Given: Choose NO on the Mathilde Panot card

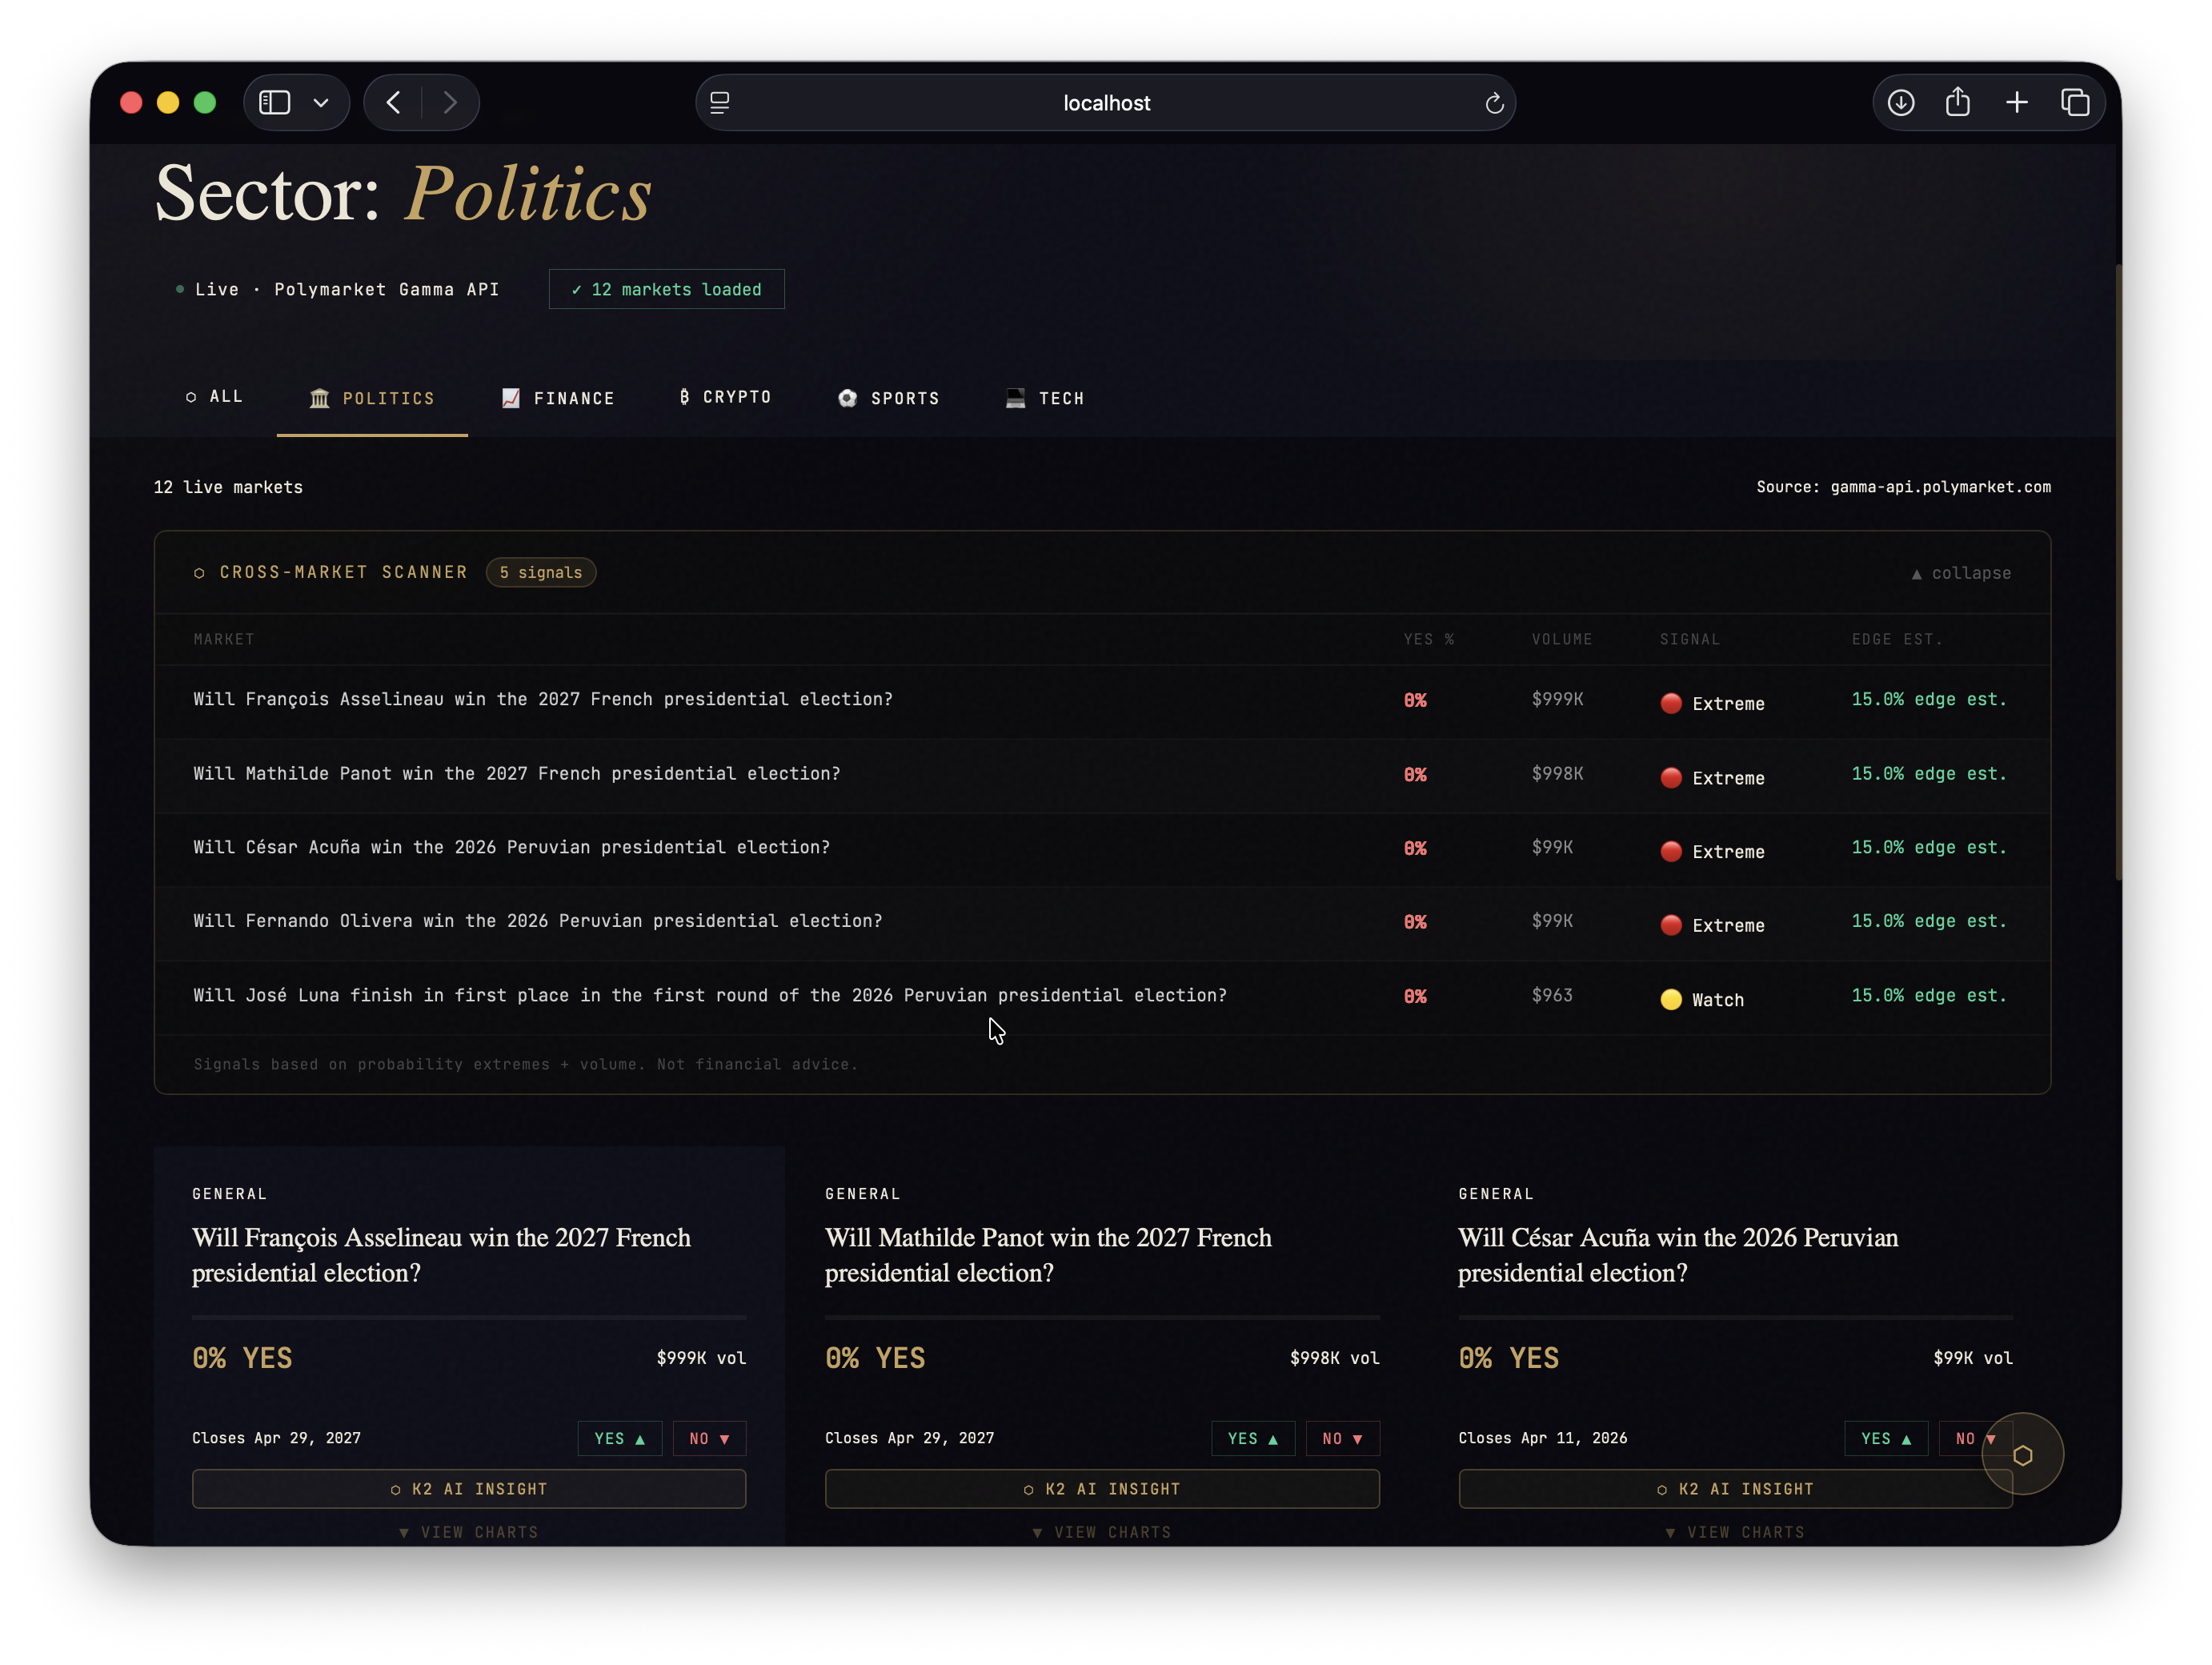Looking at the screenshot, I should pos(1341,1438).
